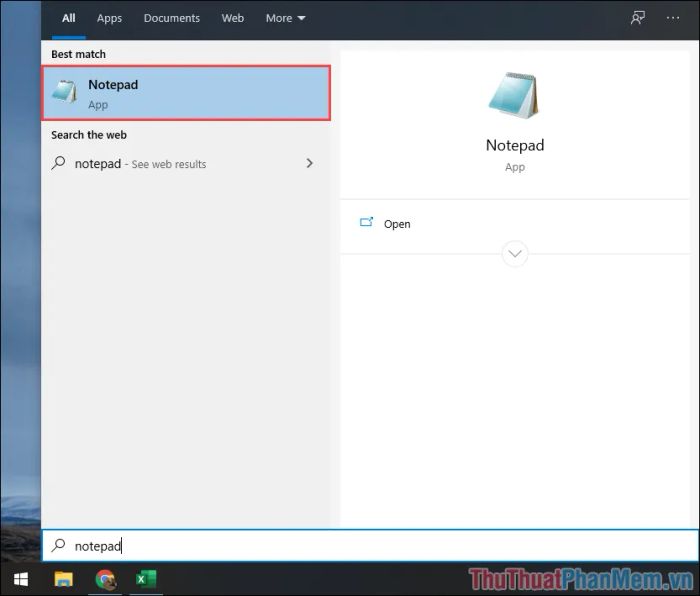This screenshot has width=700, height=596.
Task: Switch to the Apps tab
Action: tap(109, 18)
